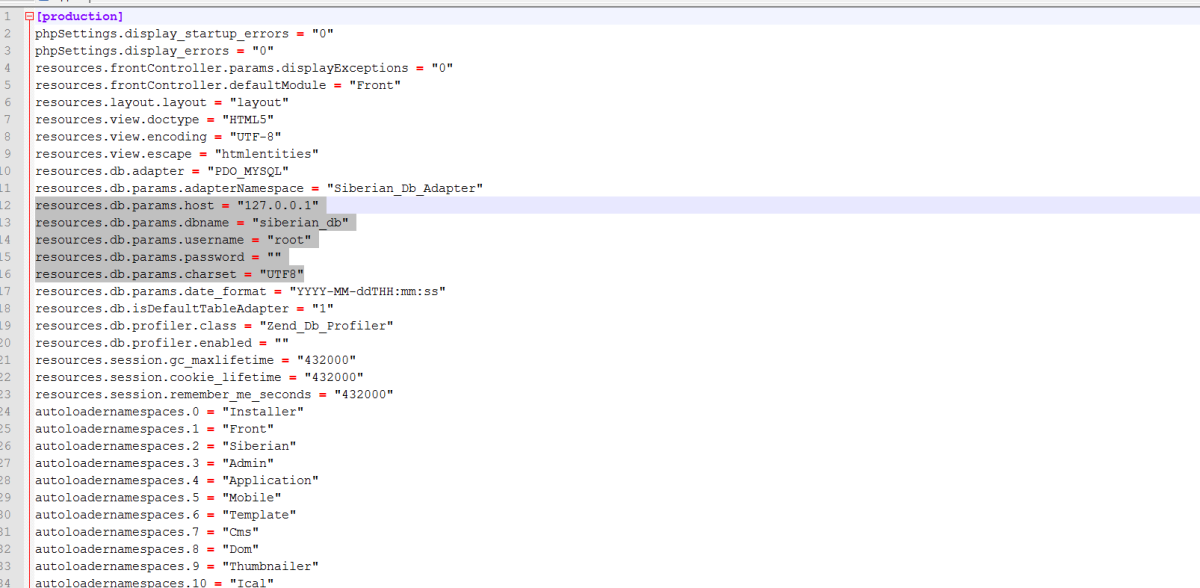
Task: Click the resources.session.remember_me_seconds line
Action: coord(214,394)
